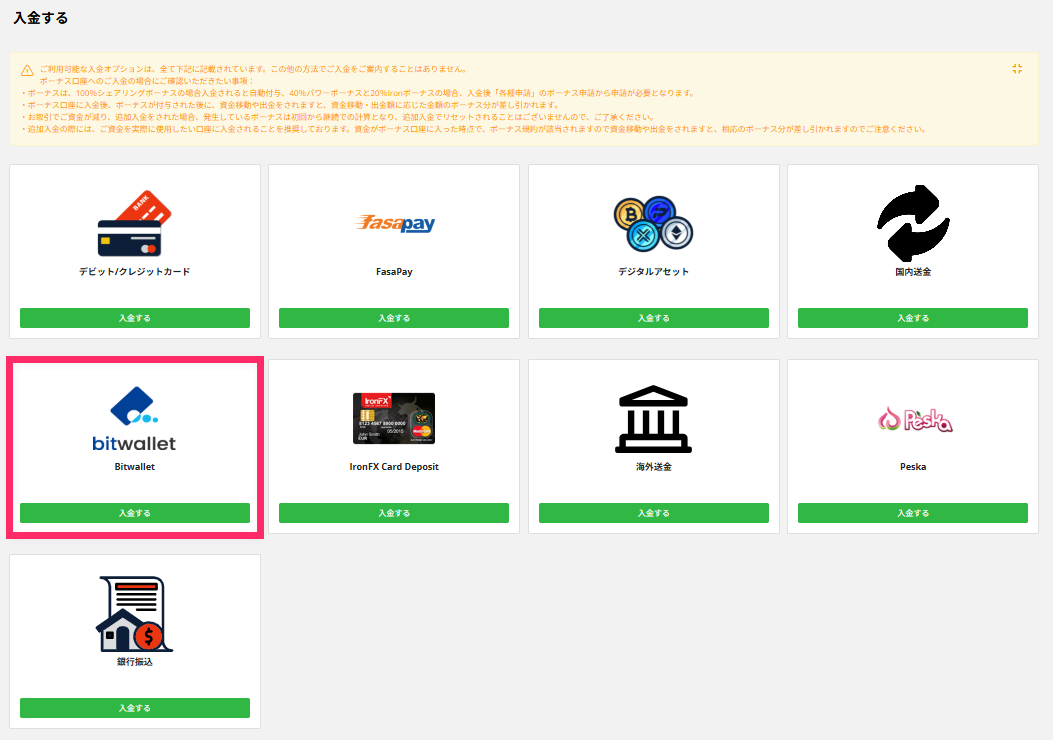This screenshot has width=1053, height=740.
Task: Click the IronFX Card Deposit label
Action: (x=394, y=467)
